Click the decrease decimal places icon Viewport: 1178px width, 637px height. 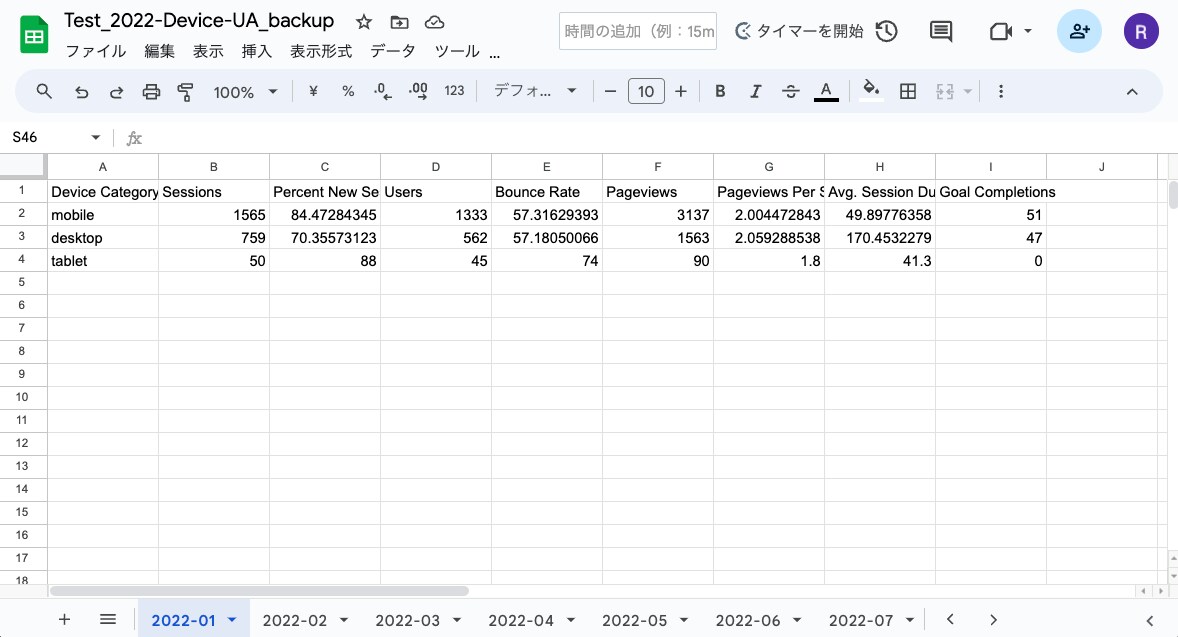tap(382, 91)
